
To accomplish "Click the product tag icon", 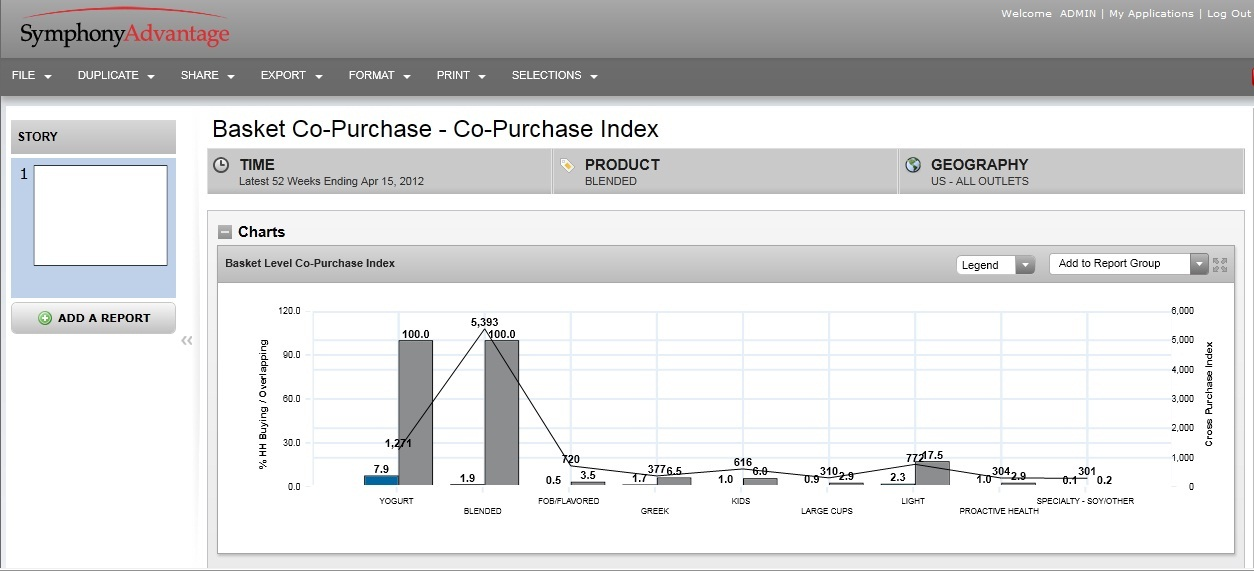I will tap(567, 165).
